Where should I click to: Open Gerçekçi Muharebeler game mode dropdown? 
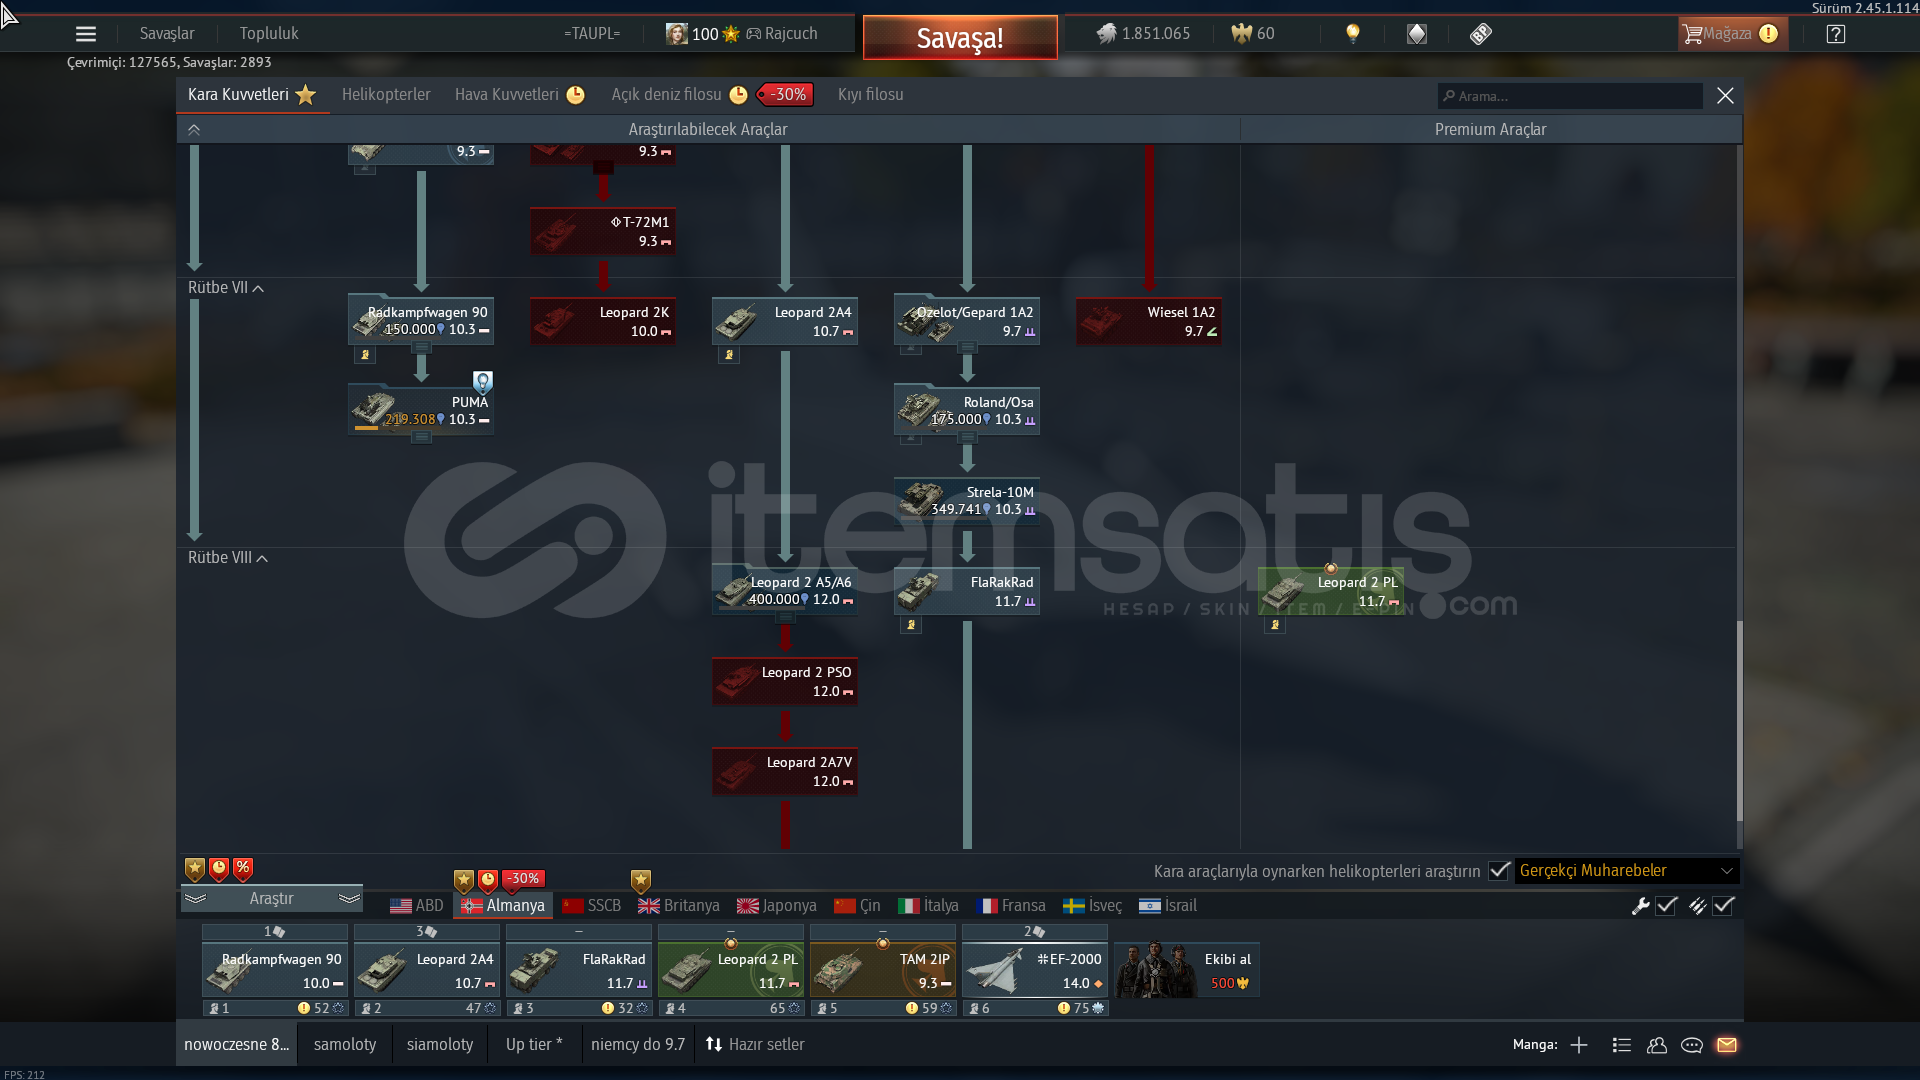[x=1626, y=871]
